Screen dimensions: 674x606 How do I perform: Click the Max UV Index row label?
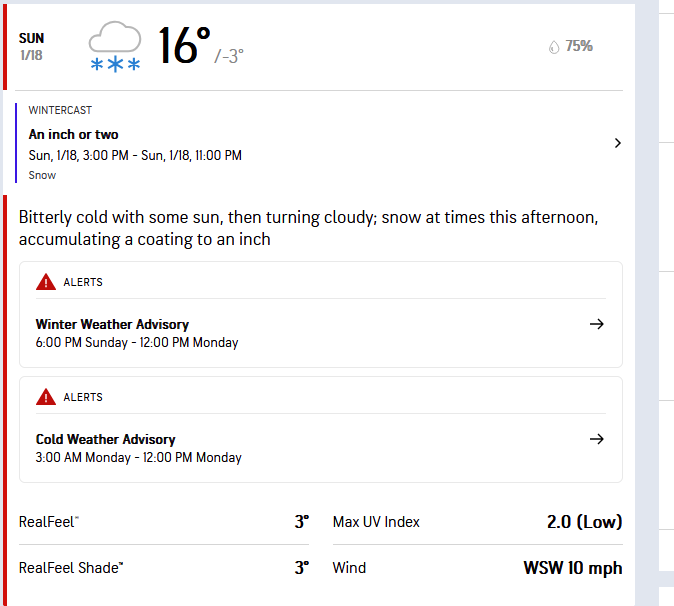pyautogui.click(x=376, y=522)
